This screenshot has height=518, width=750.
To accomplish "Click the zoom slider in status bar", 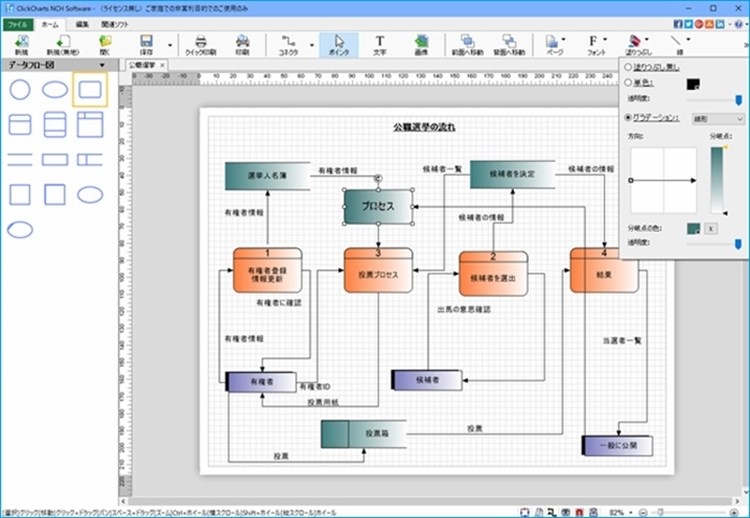I will coord(689,512).
